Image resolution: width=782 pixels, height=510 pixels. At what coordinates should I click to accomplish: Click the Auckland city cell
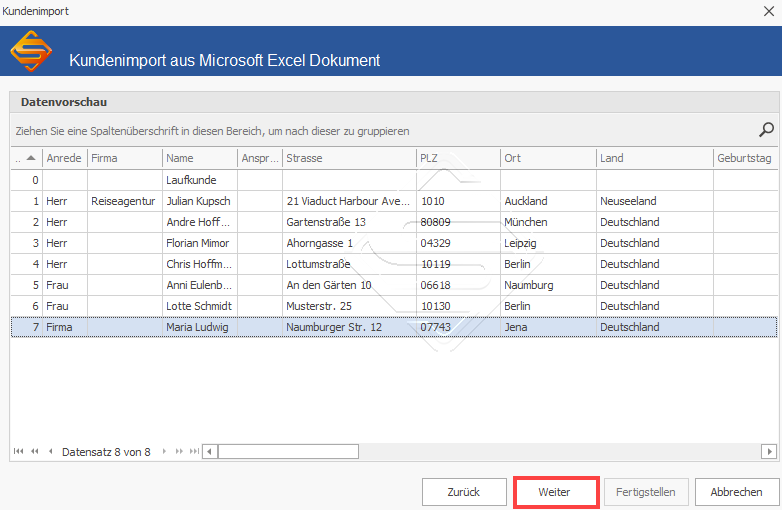tap(548, 201)
